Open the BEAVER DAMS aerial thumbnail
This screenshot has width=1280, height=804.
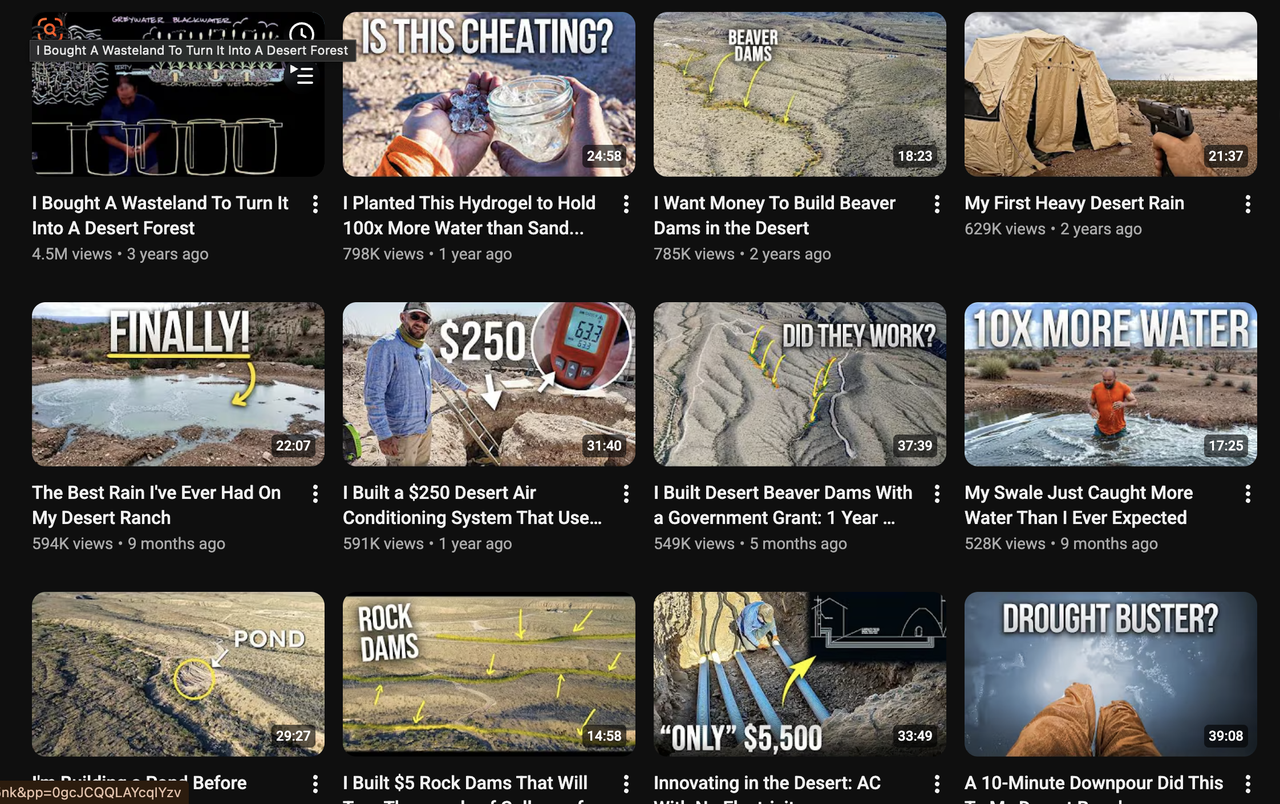(x=800, y=94)
